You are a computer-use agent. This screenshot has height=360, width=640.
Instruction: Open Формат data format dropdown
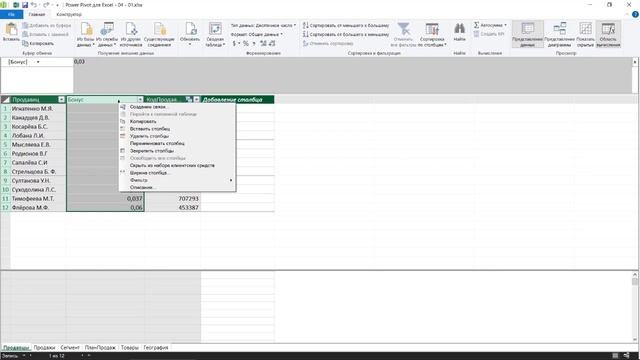tap(257, 34)
